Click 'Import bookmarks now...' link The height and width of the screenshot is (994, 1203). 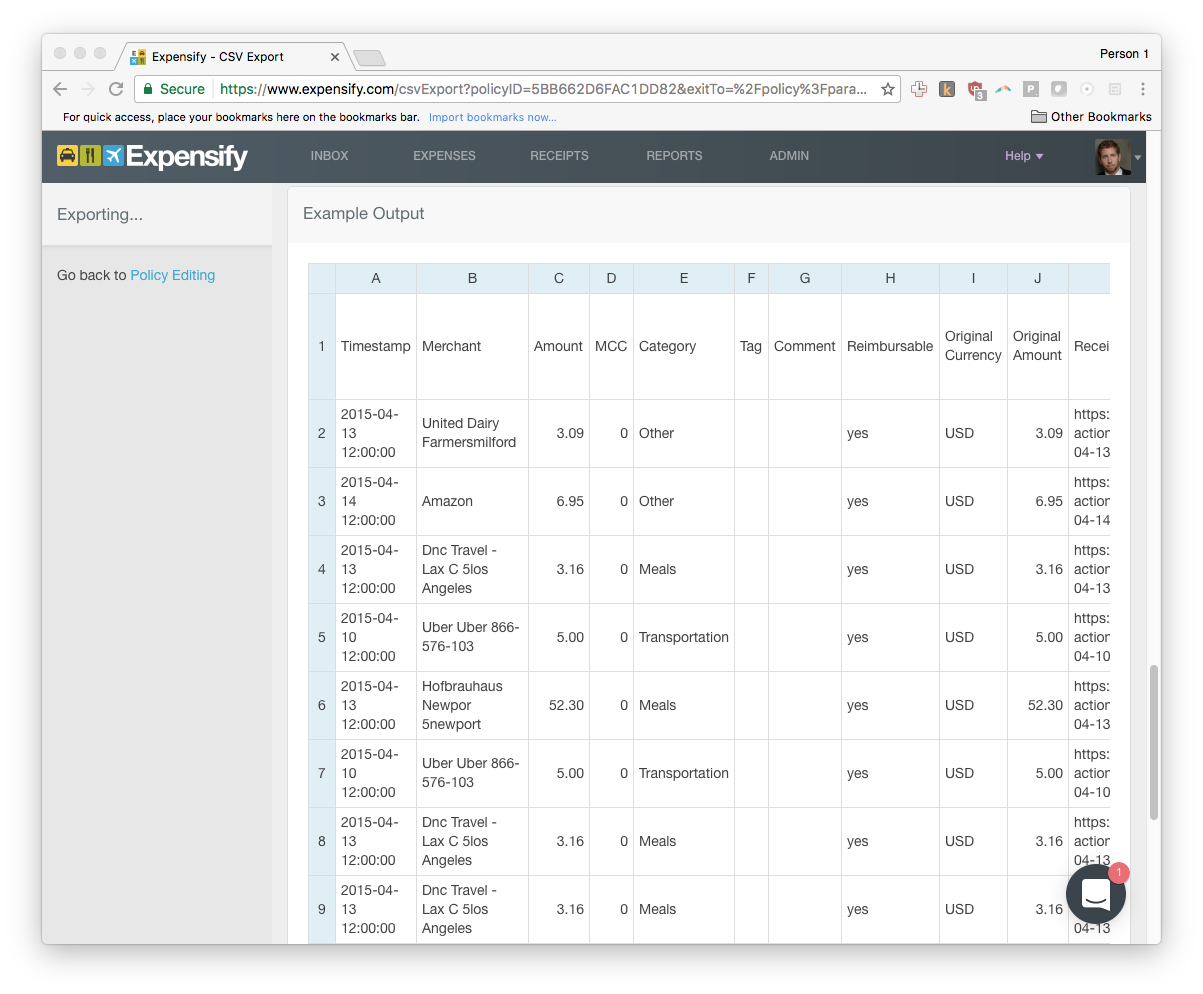(x=492, y=117)
